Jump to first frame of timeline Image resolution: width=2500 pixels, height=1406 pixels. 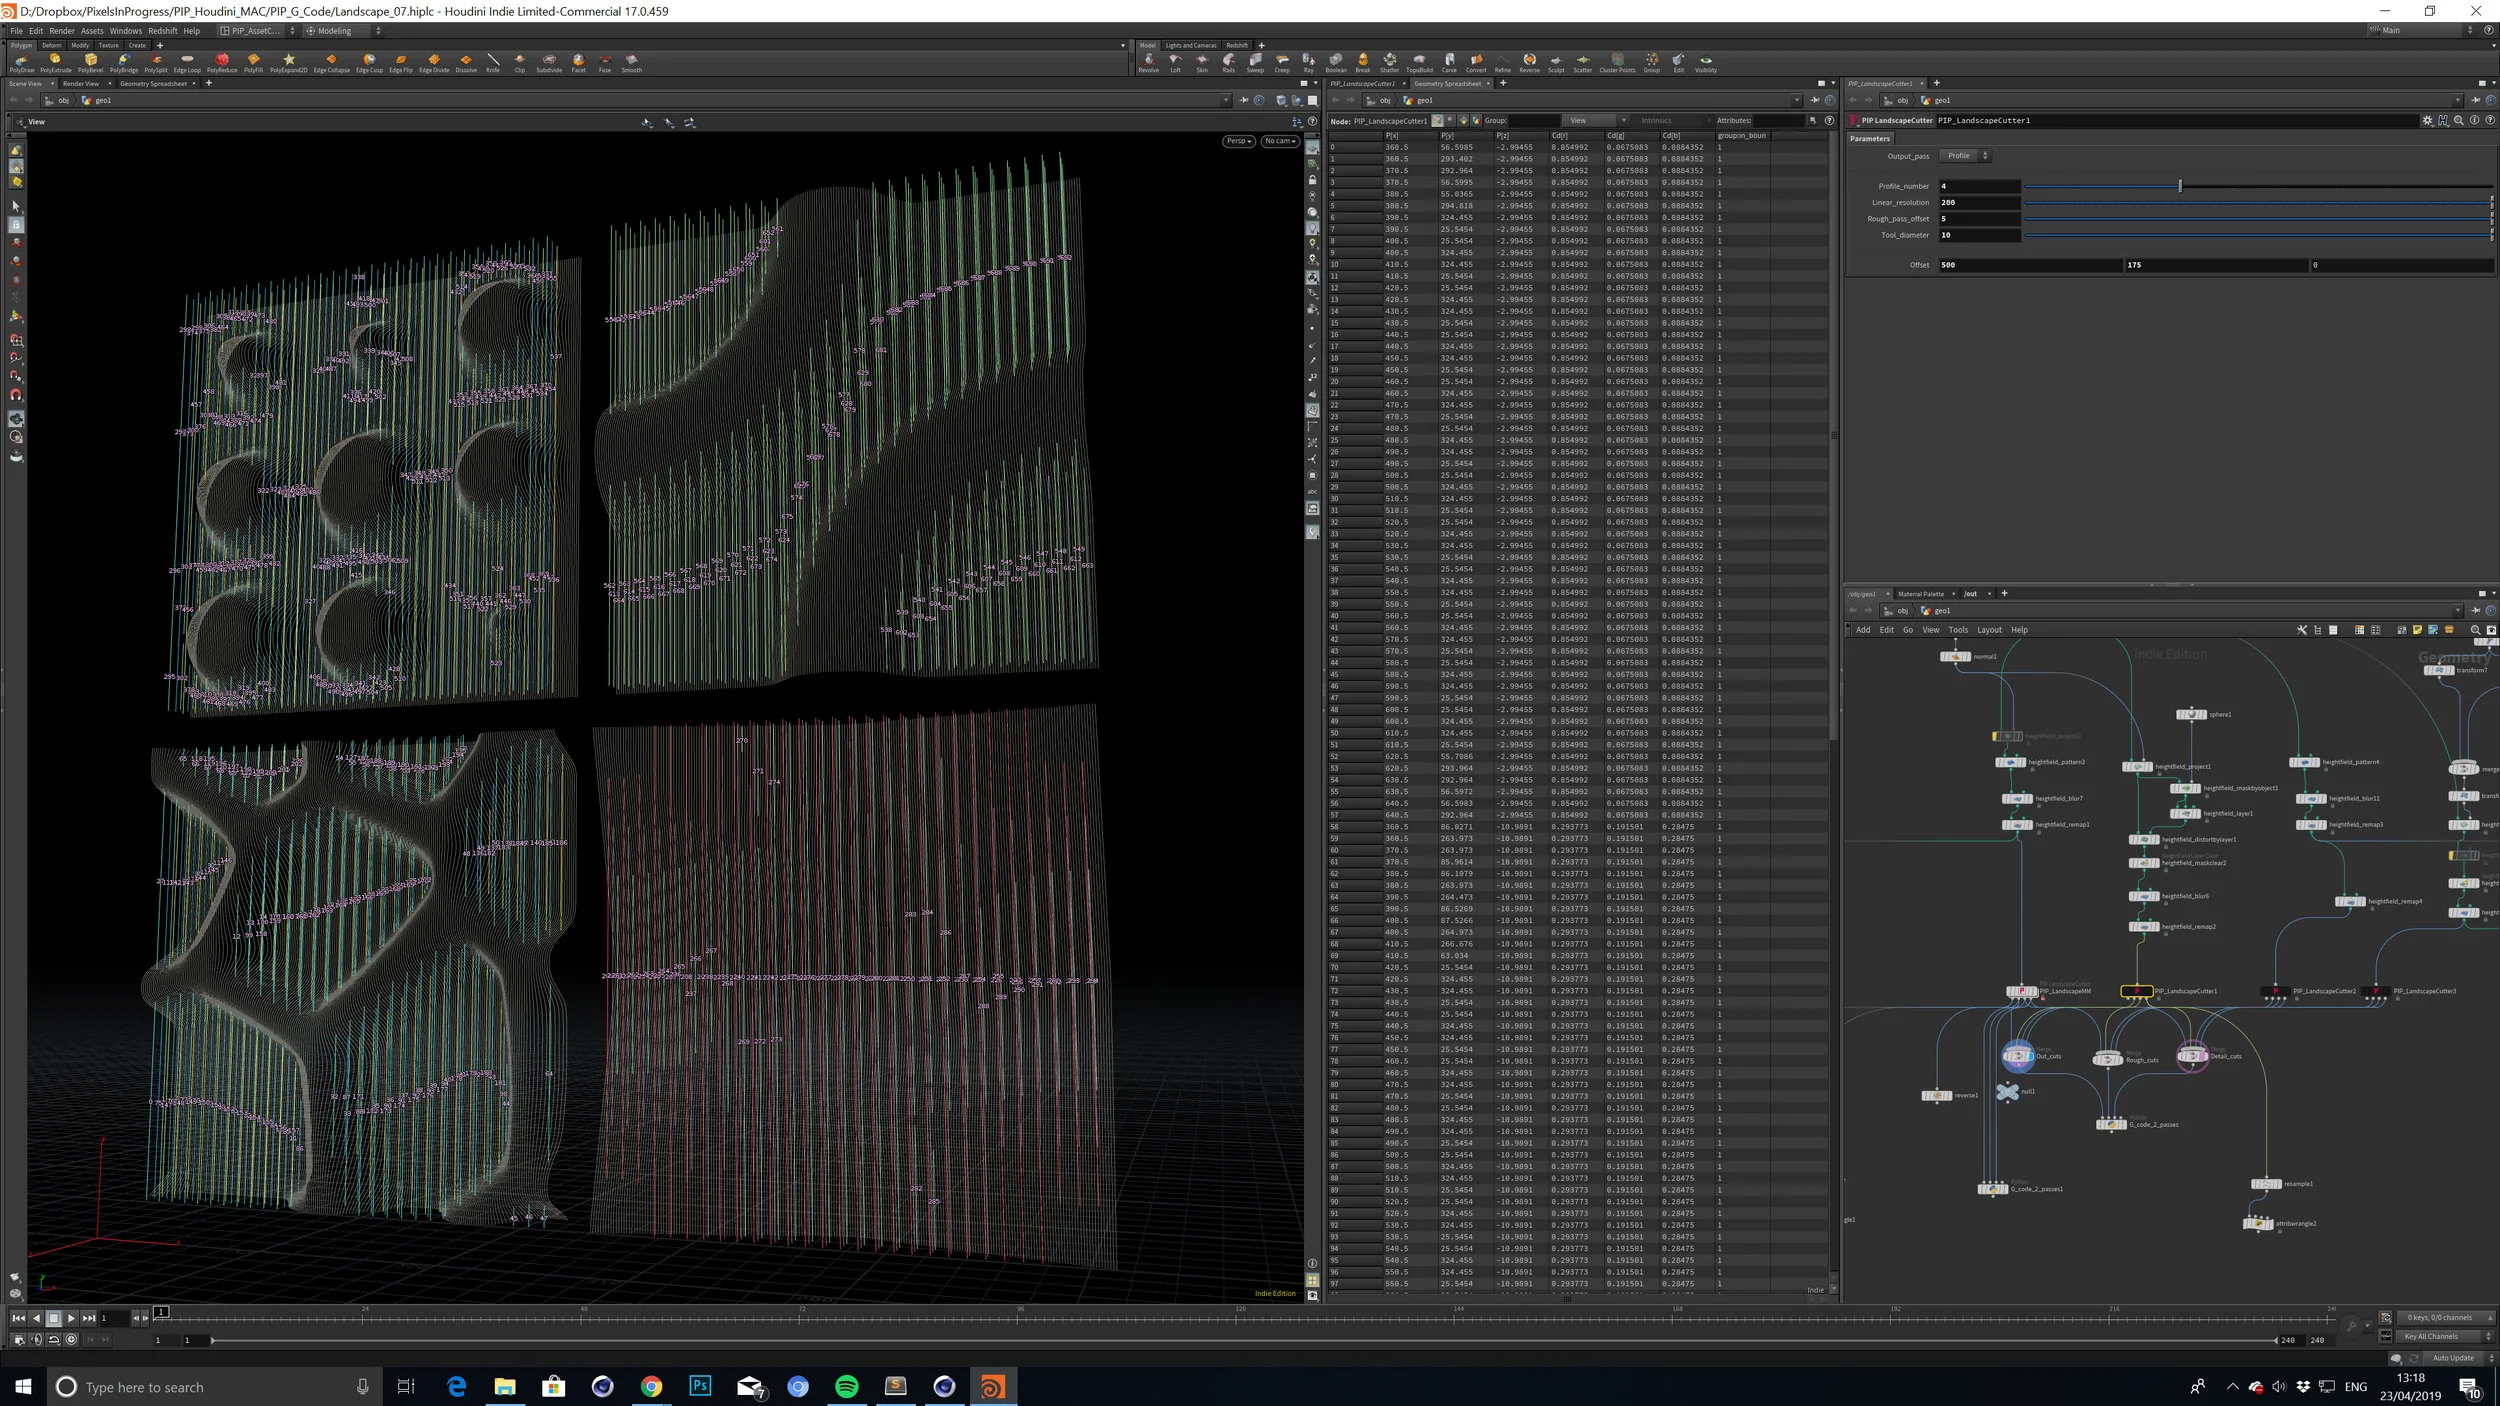click(x=18, y=1318)
